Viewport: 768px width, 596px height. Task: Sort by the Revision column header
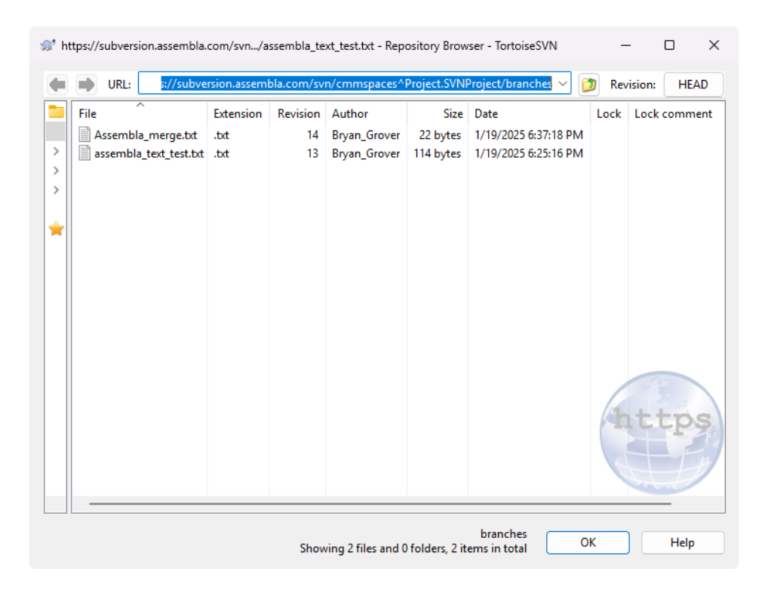coord(298,114)
